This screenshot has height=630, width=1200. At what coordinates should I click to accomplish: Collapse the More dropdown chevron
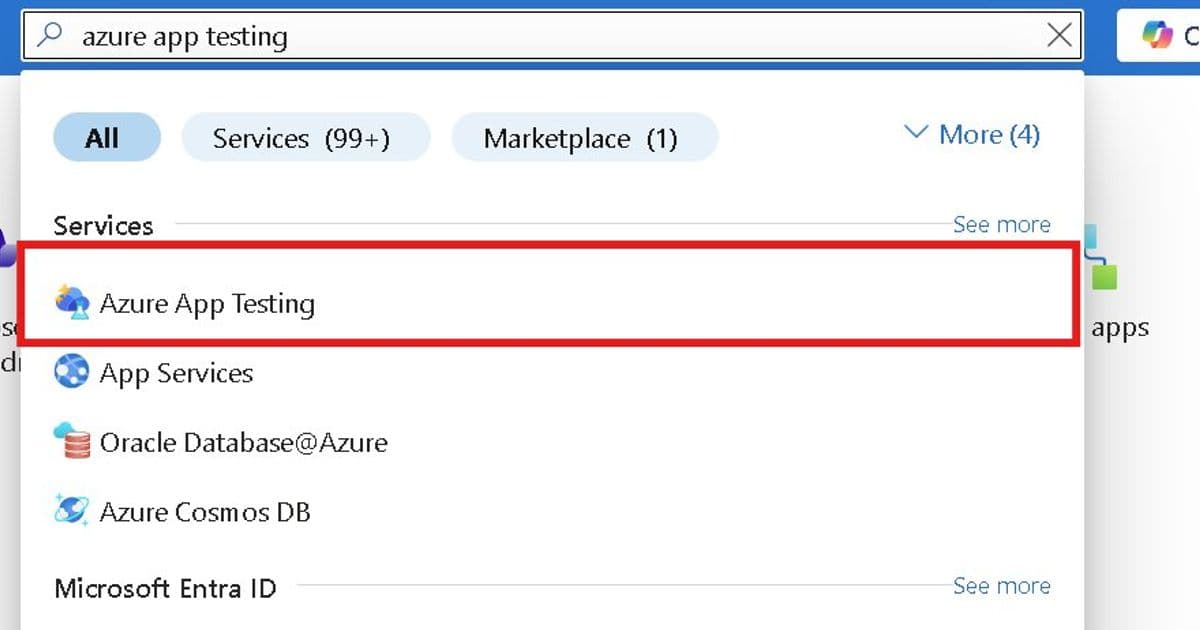pos(917,132)
